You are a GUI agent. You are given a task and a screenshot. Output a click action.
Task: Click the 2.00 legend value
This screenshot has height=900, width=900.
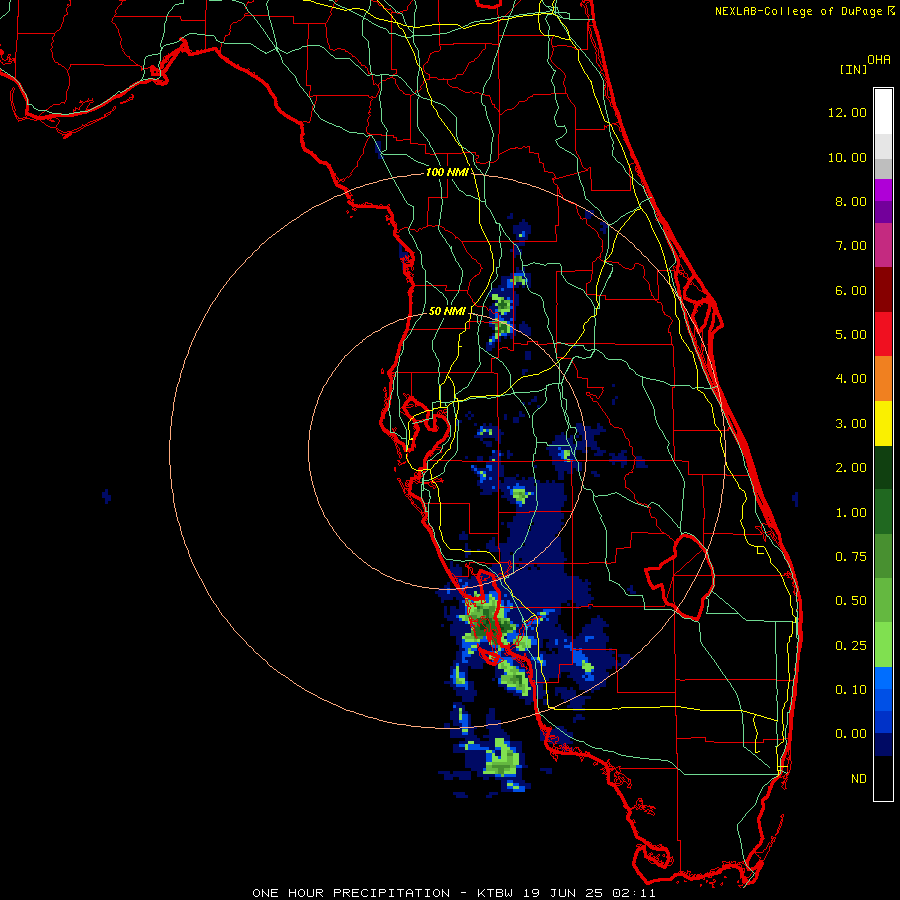click(851, 468)
